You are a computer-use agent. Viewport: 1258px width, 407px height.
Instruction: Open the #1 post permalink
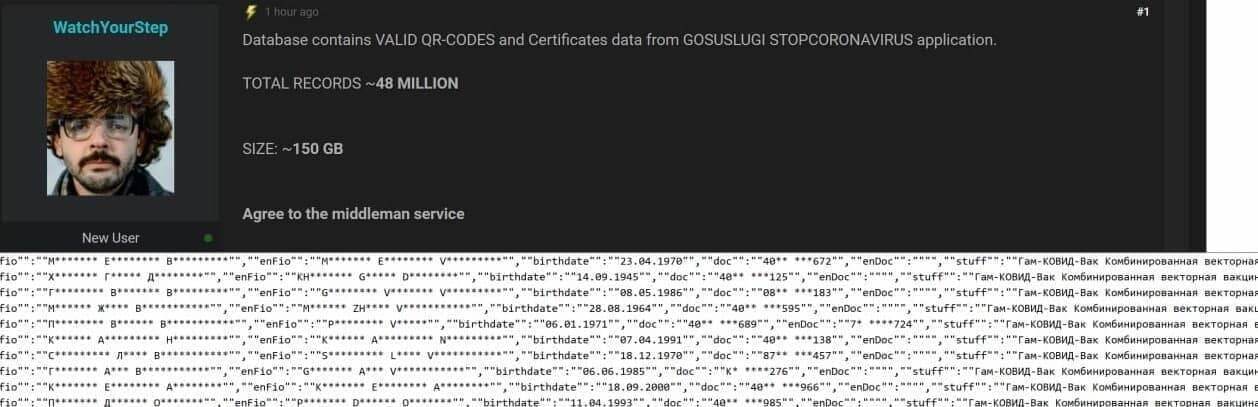(x=1143, y=12)
